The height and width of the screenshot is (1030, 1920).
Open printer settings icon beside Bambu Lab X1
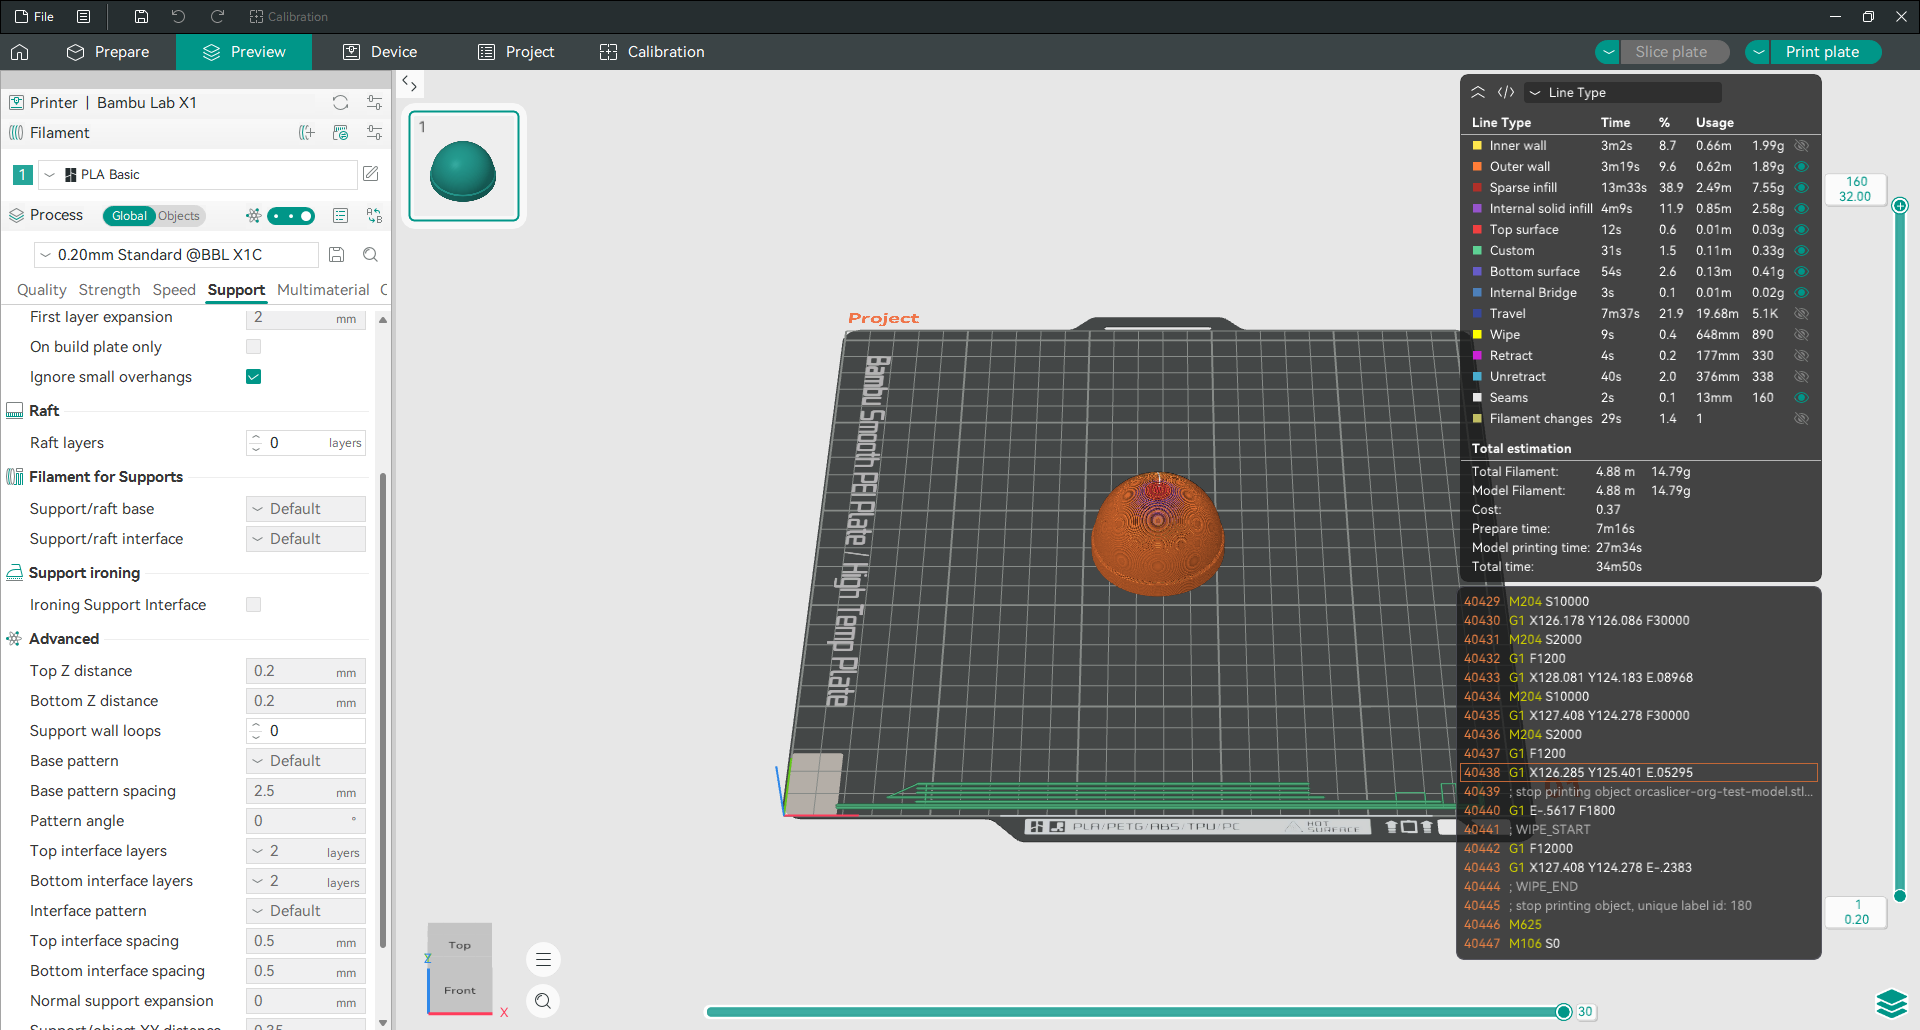374,102
